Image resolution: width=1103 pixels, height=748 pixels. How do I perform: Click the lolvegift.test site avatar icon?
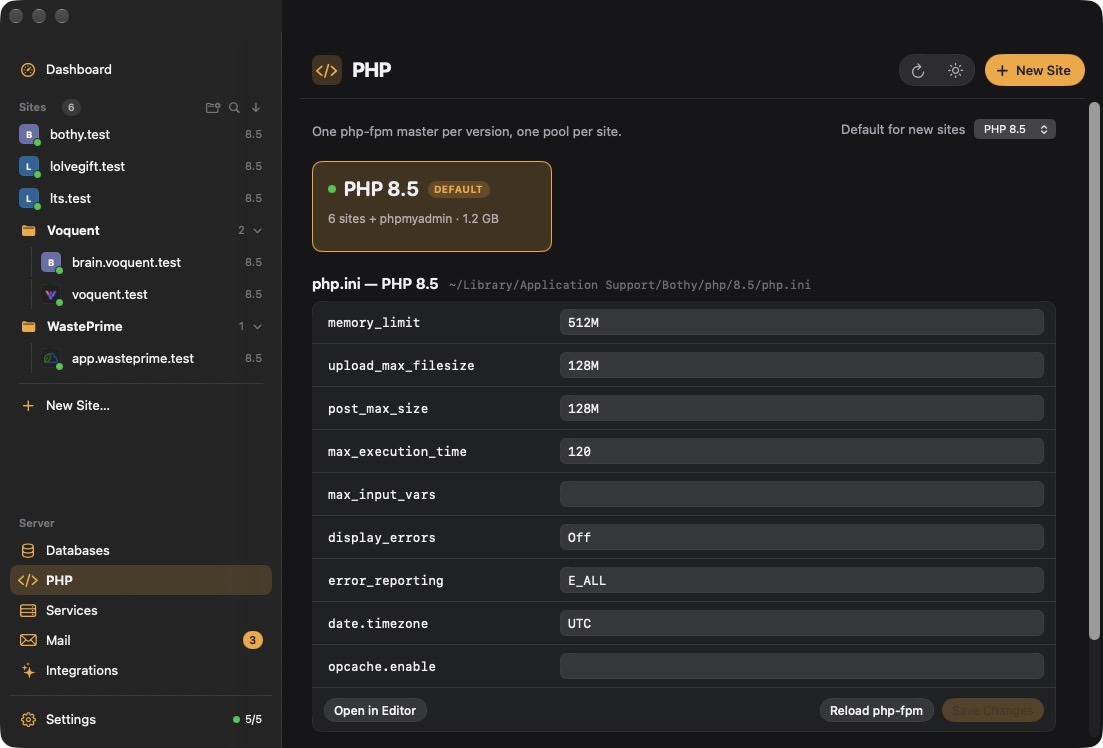[29, 166]
